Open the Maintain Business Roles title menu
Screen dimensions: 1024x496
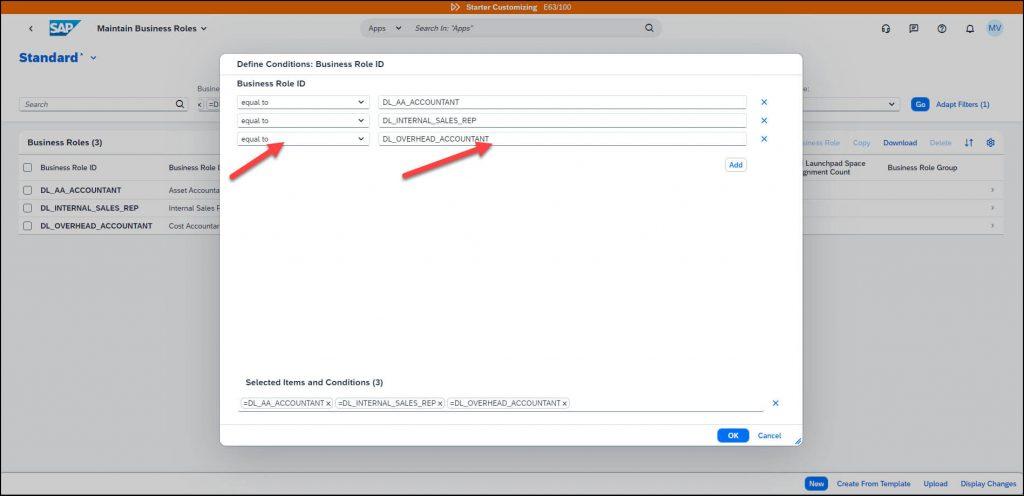pyautogui.click(x=152, y=29)
